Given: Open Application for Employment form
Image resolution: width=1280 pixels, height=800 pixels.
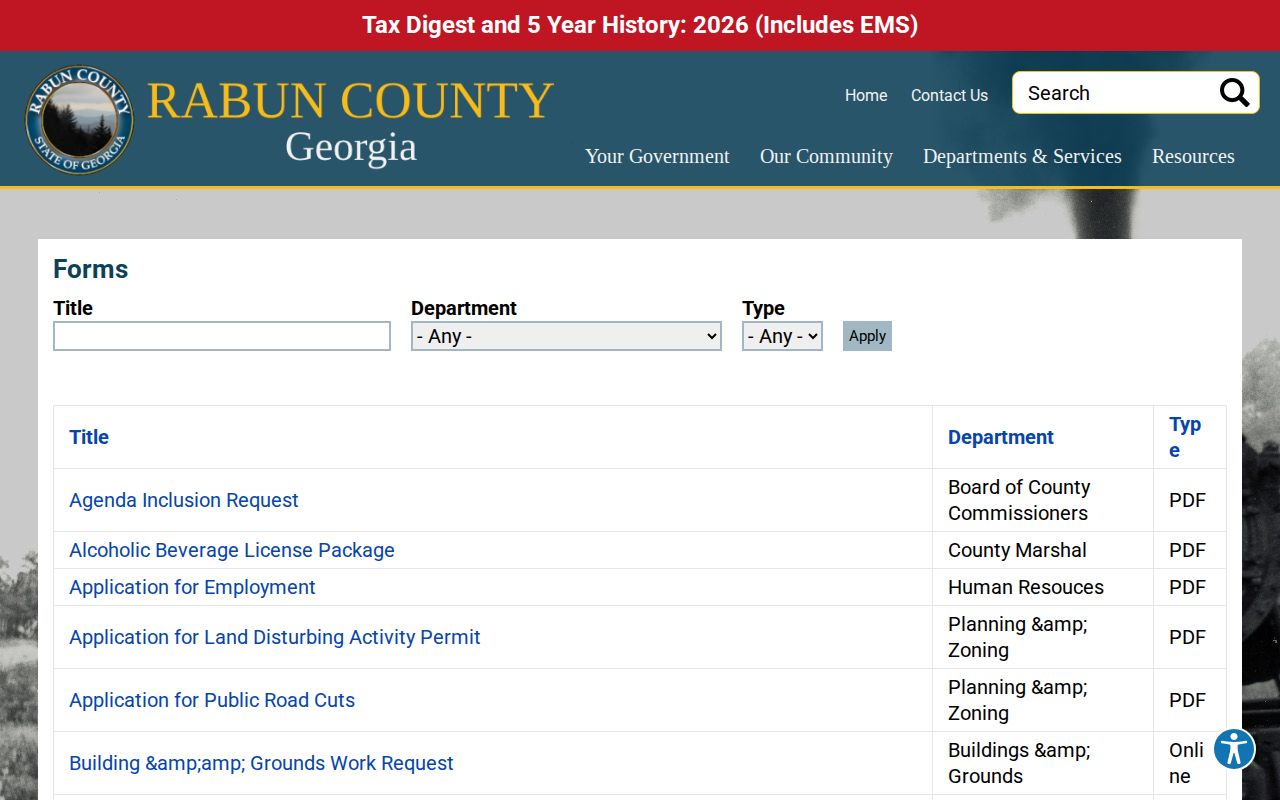Looking at the screenshot, I should coord(192,587).
